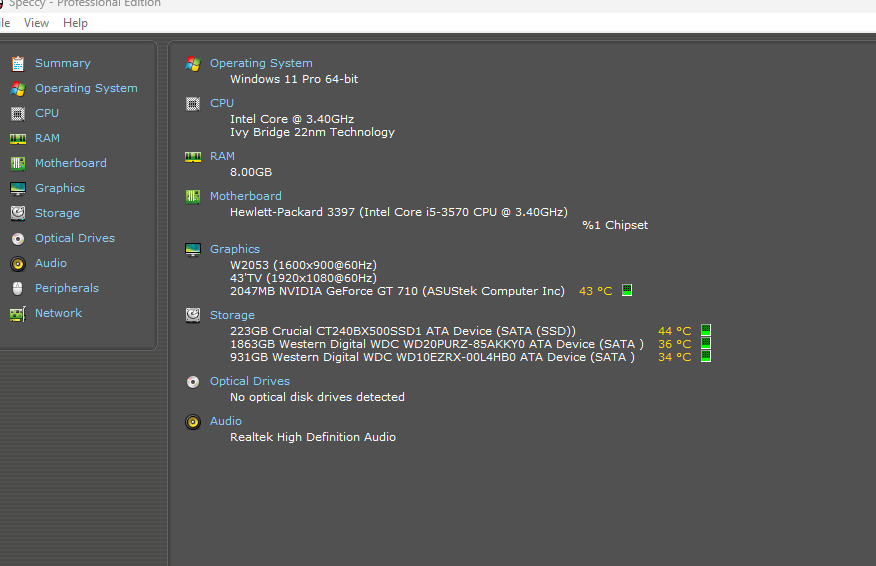The height and width of the screenshot is (566, 876).
Task: Click the Network card icon in sidebar
Action: (18, 314)
